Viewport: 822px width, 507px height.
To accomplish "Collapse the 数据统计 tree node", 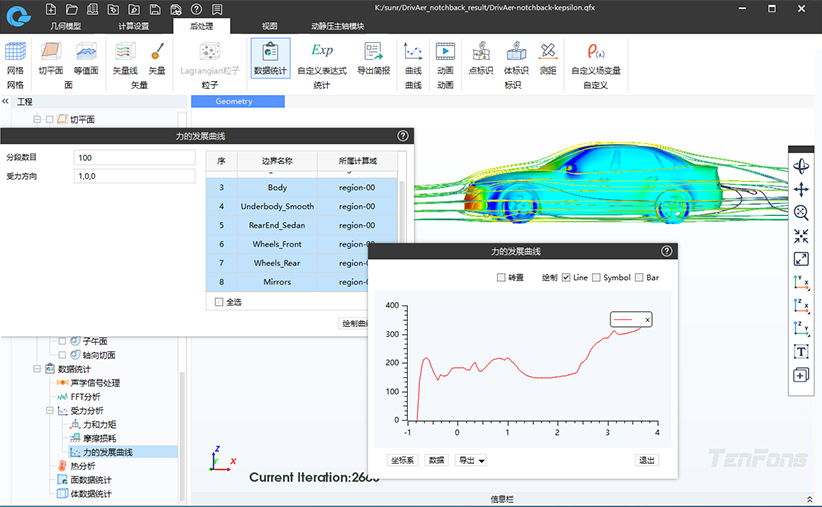I will click(35, 369).
